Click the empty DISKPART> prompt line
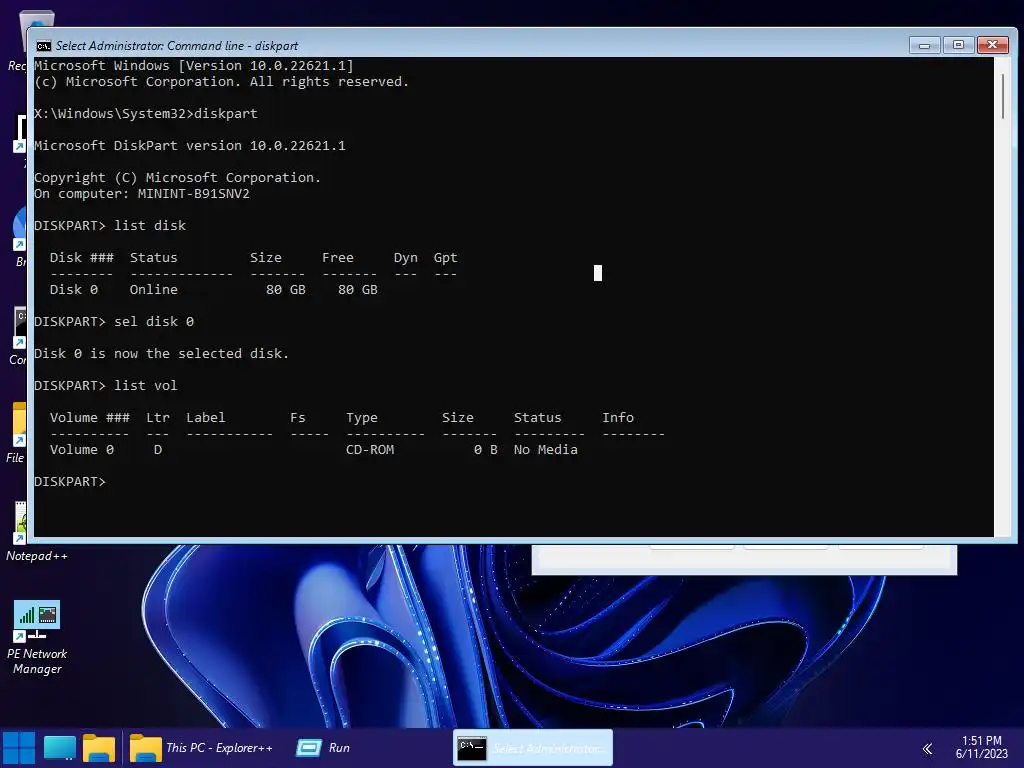1024x768 pixels. click(70, 481)
